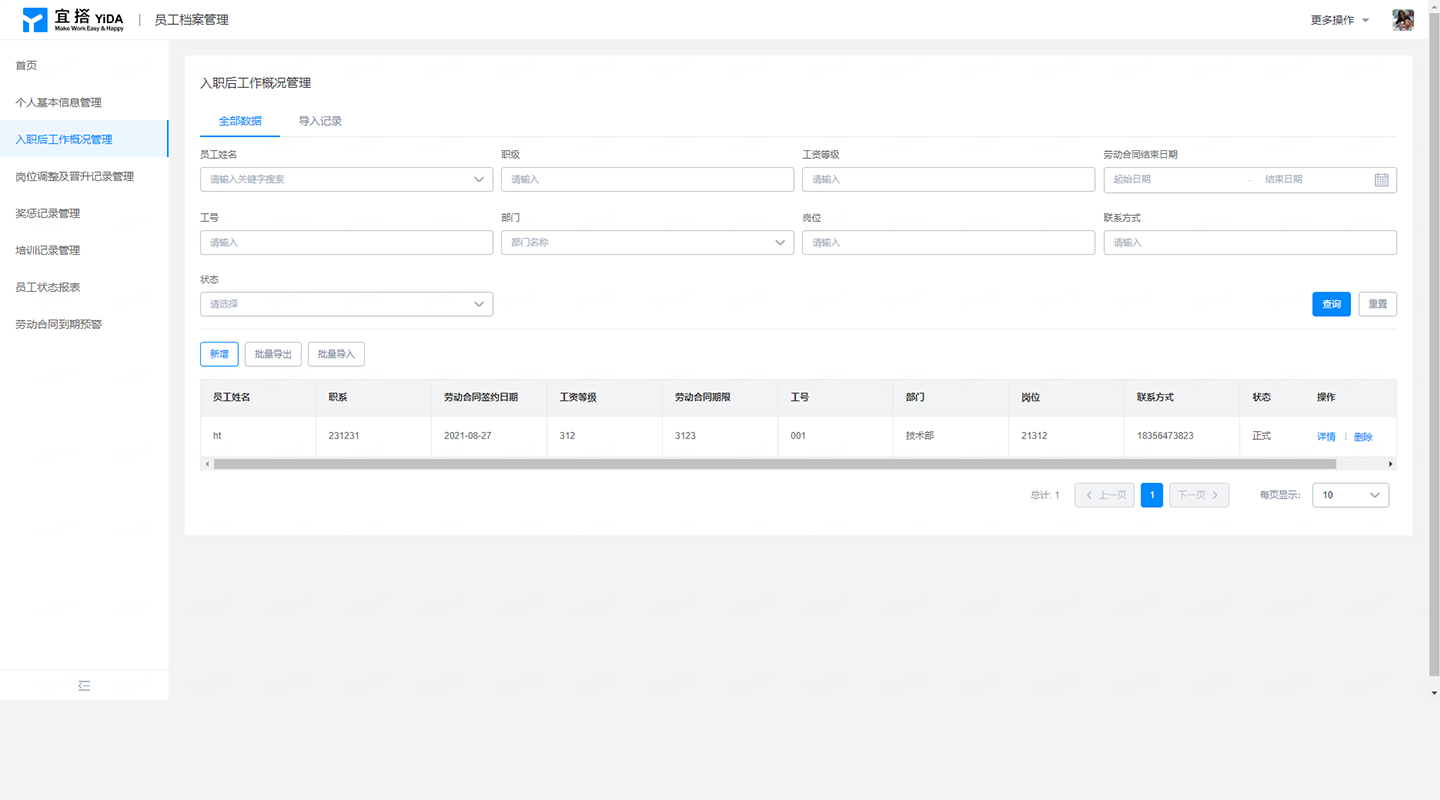Click the 正式 status cell
The height and width of the screenshot is (800, 1440).
click(1272, 436)
